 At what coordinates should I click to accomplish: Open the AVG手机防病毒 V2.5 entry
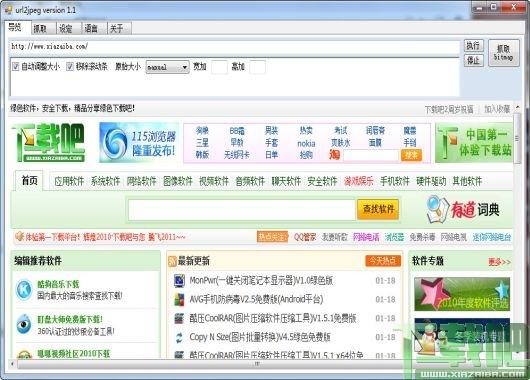coord(256,300)
